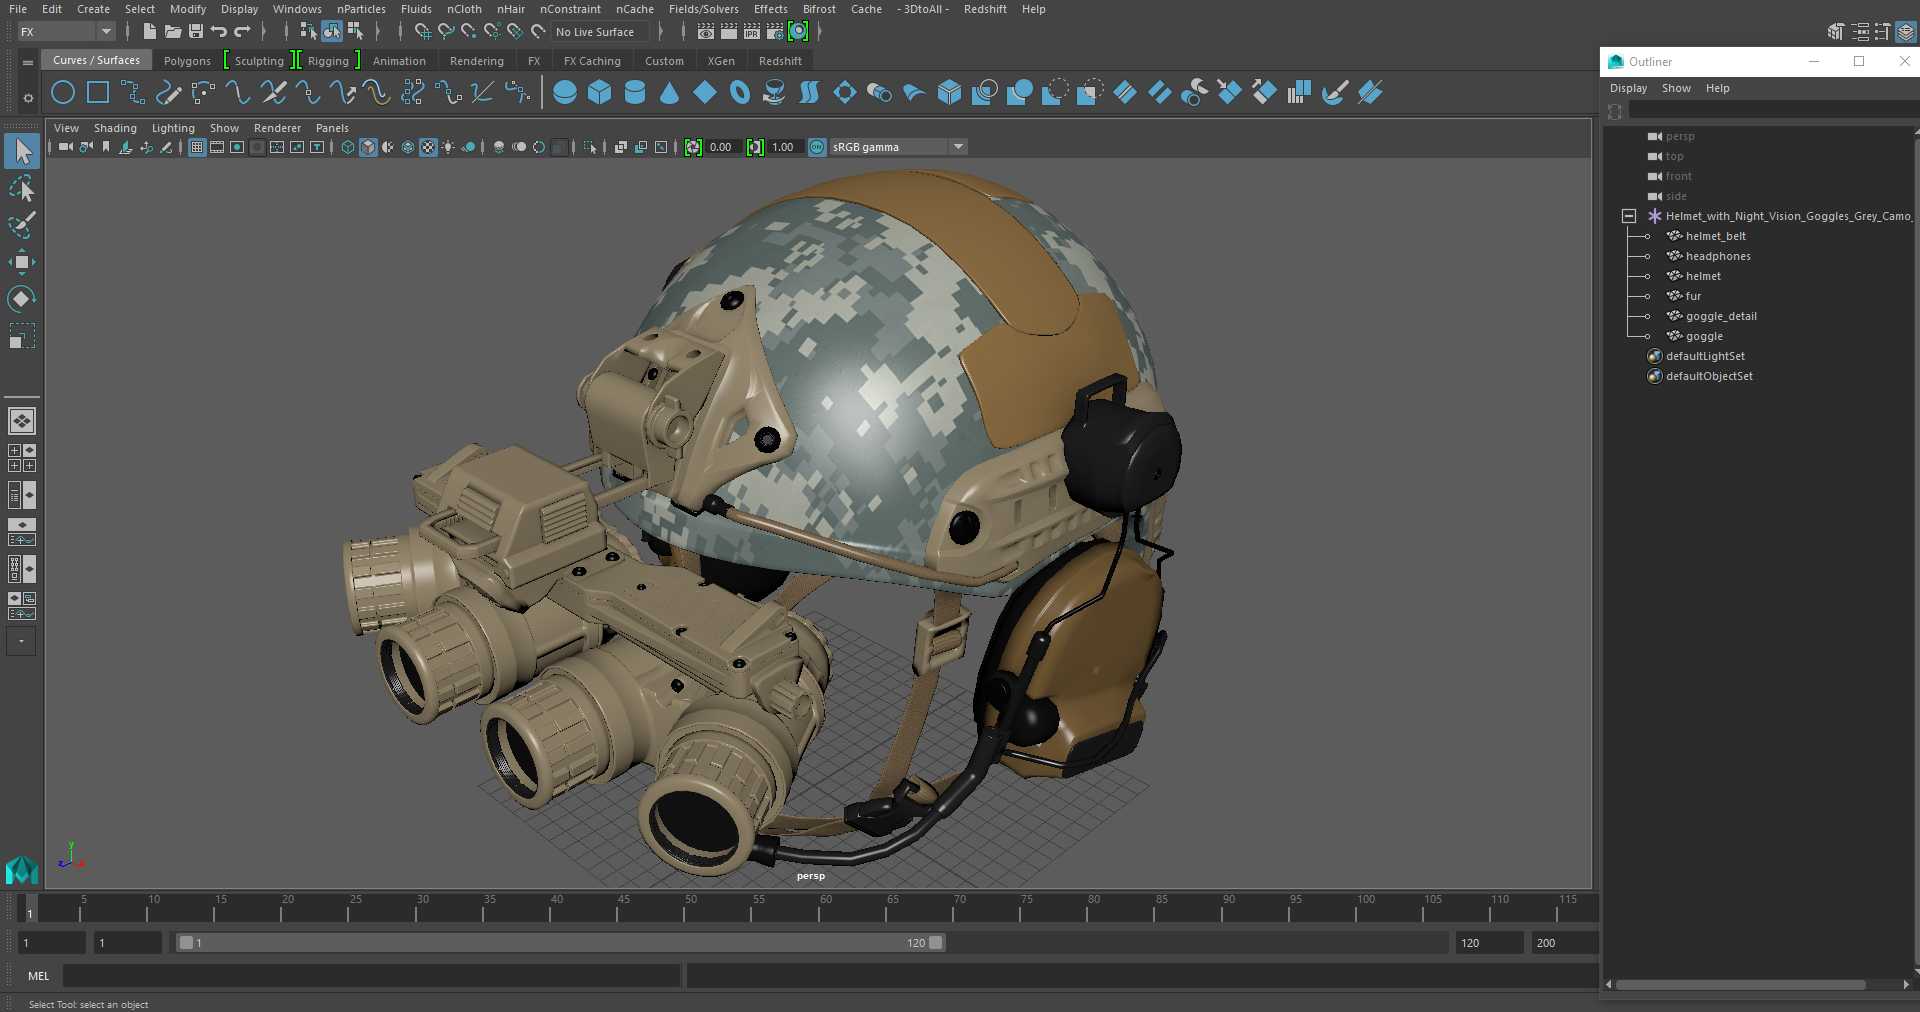This screenshot has width=1920, height=1012.
Task: Click the Revolve surface shelf icon
Action: point(774,93)
